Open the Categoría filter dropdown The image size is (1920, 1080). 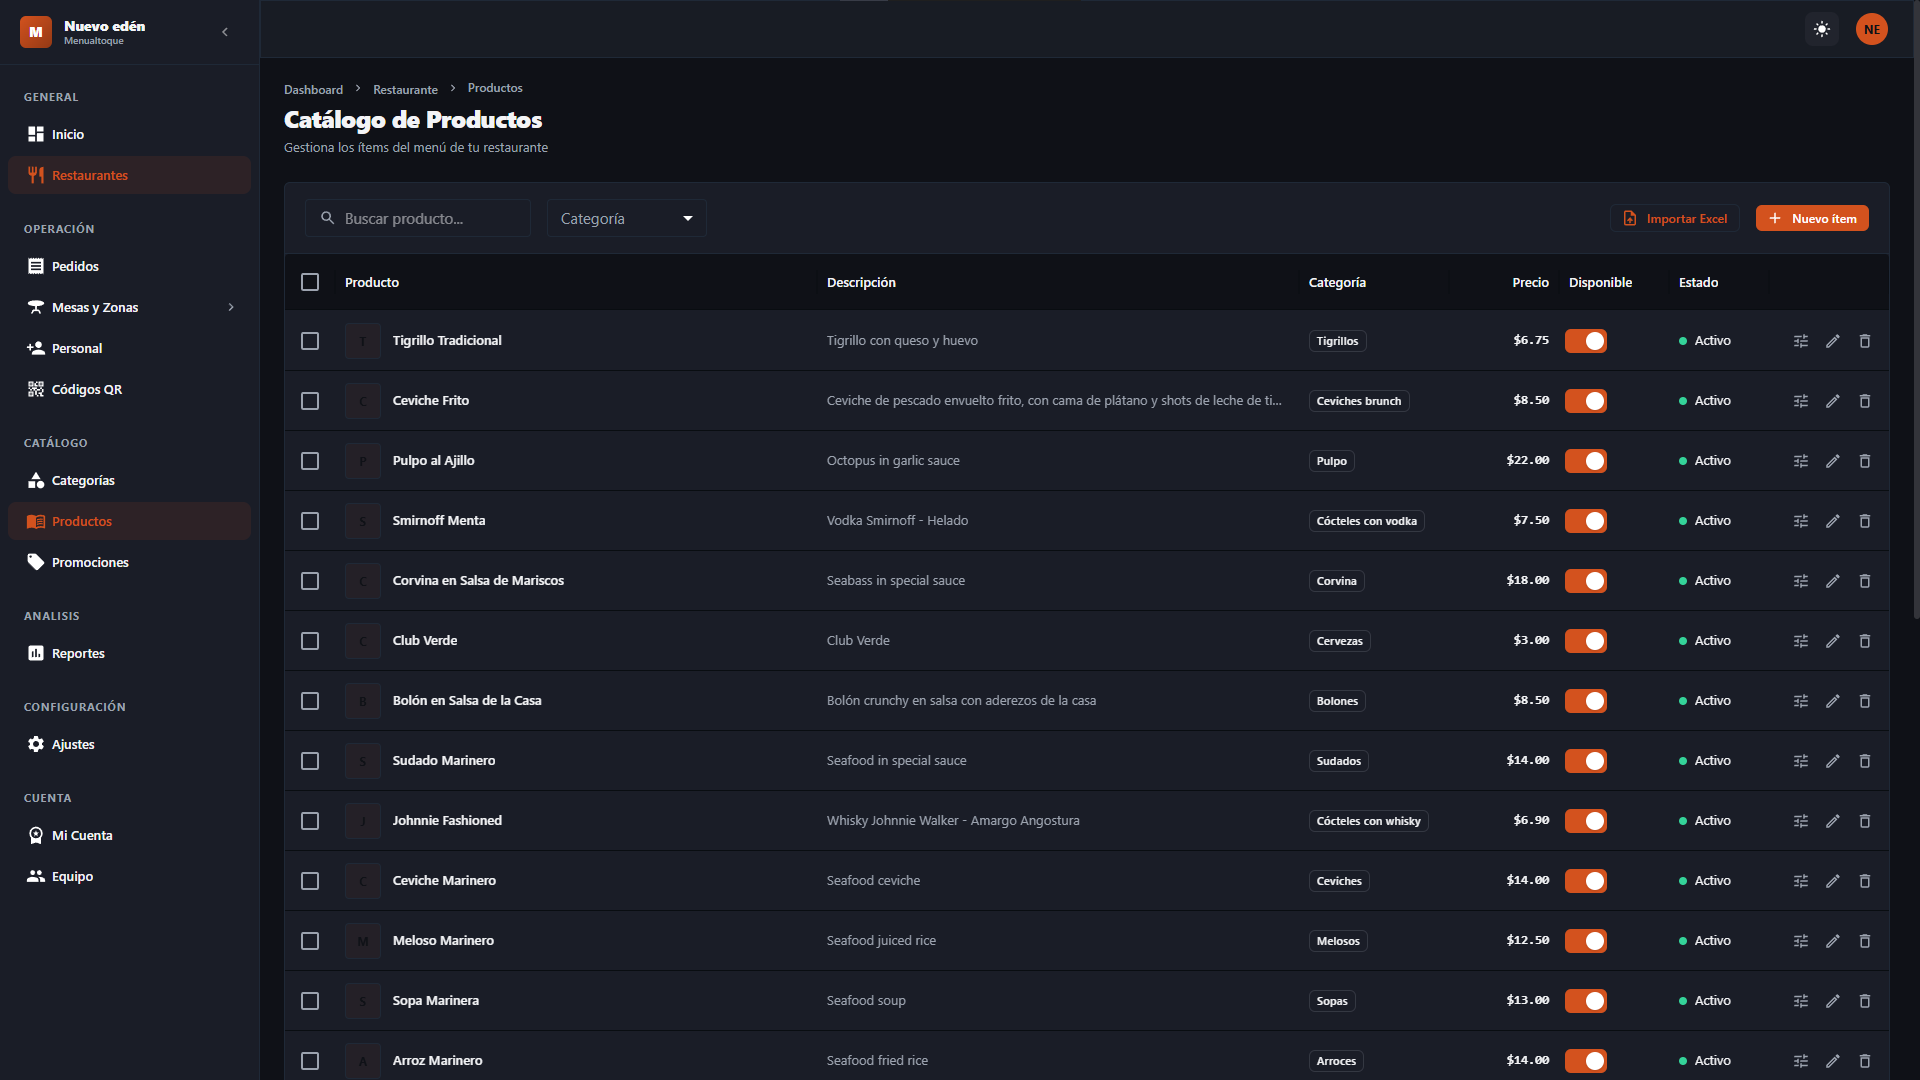(x=626, y=218)
